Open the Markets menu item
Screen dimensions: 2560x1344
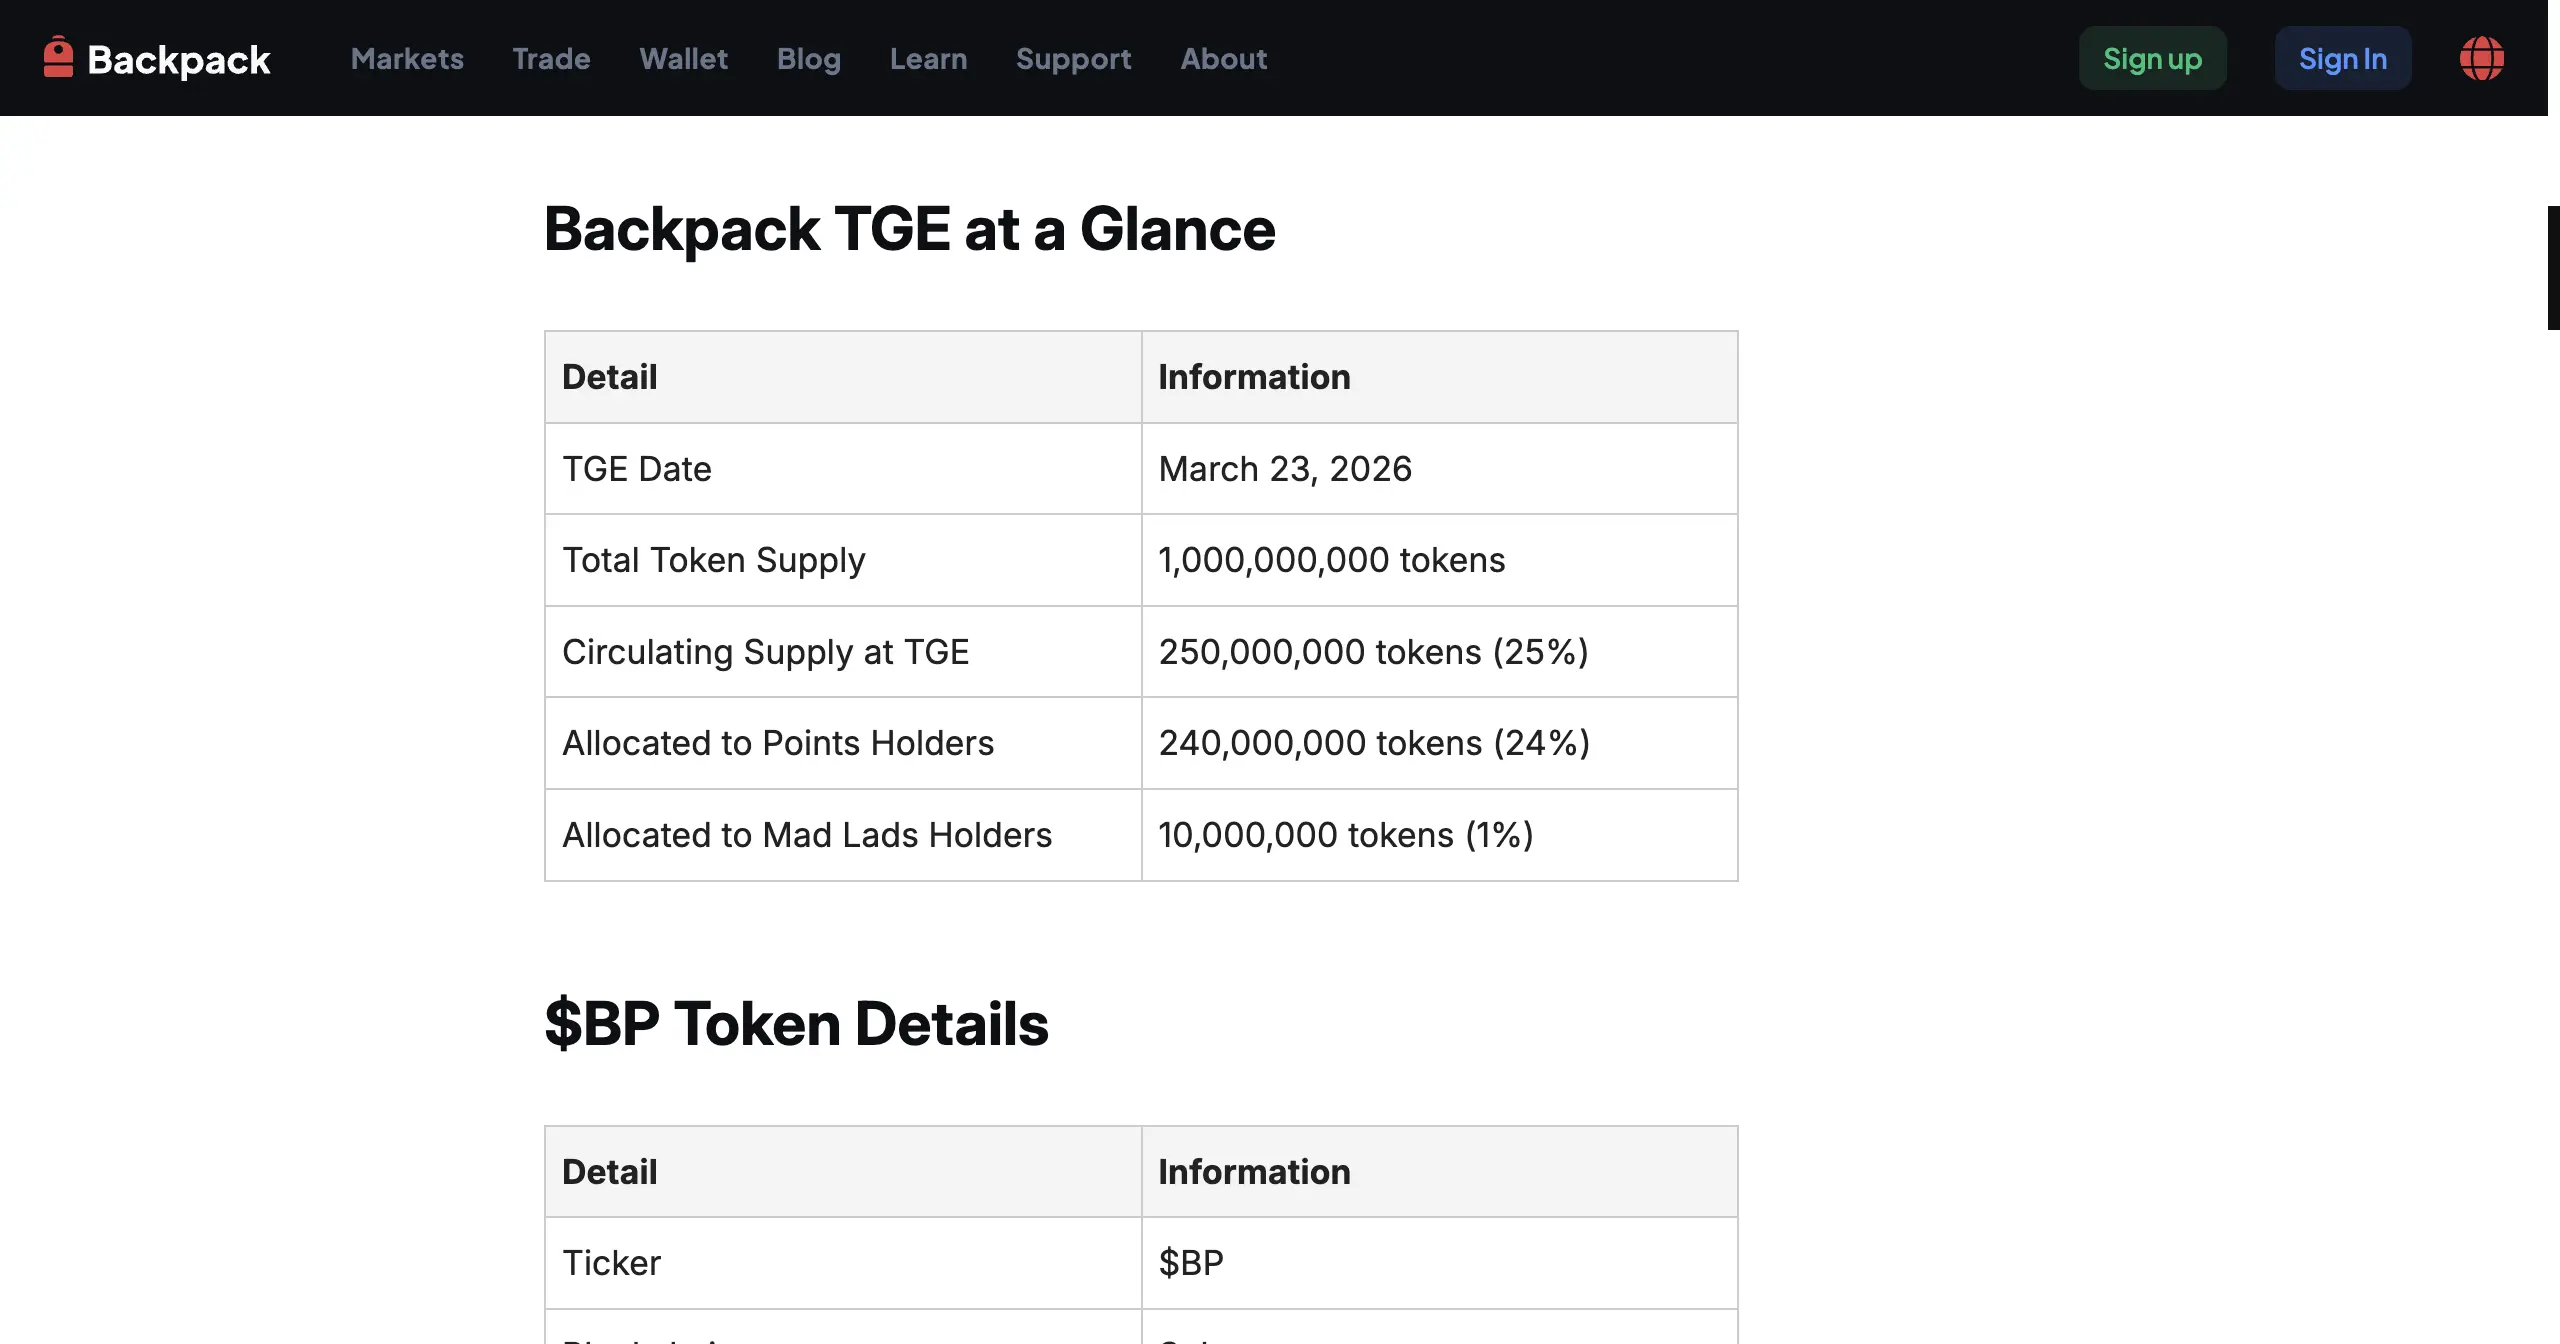click(407, 58)
